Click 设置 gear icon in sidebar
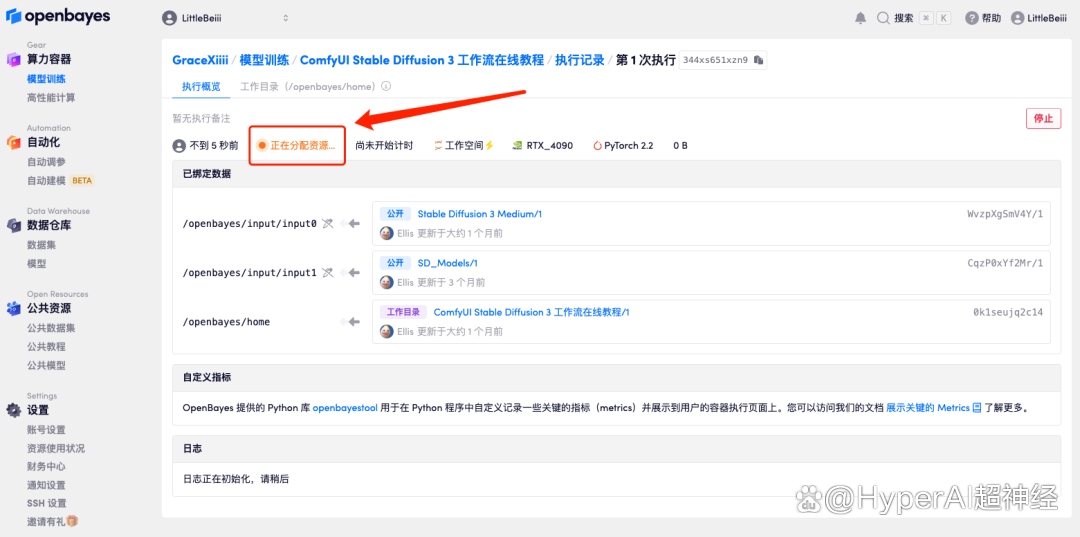Screen dimensions: 1080x537 [x=14, y=410]
